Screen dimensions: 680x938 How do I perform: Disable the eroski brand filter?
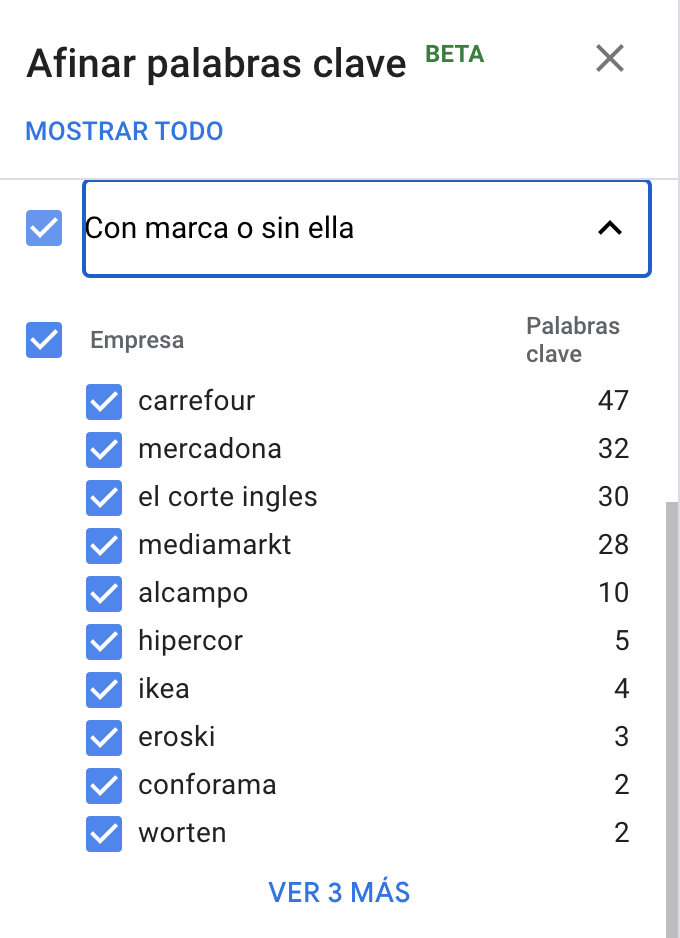point(104,737)
